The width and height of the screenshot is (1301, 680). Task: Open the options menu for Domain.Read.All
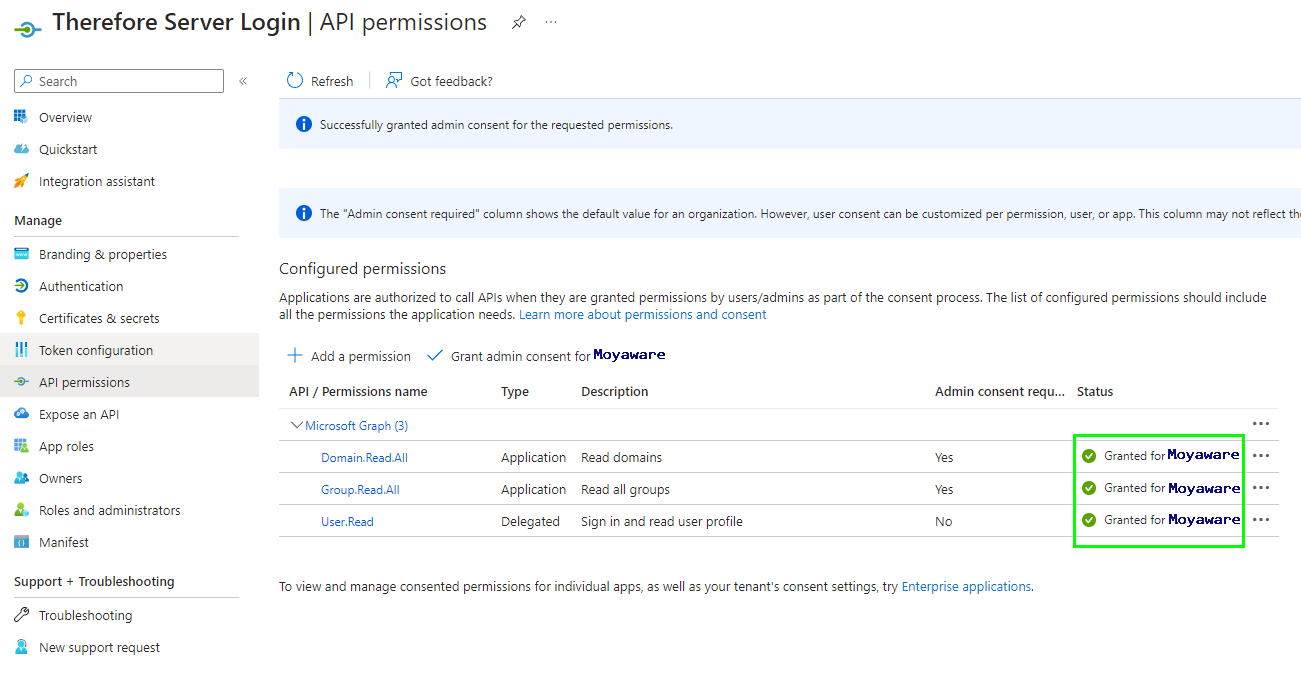(1261, 455)
